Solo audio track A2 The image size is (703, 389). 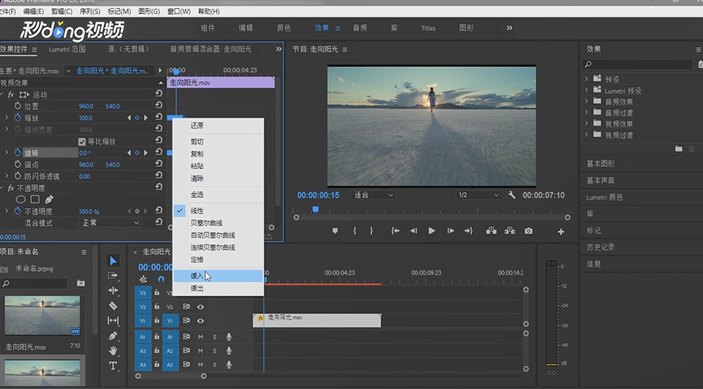214,351
